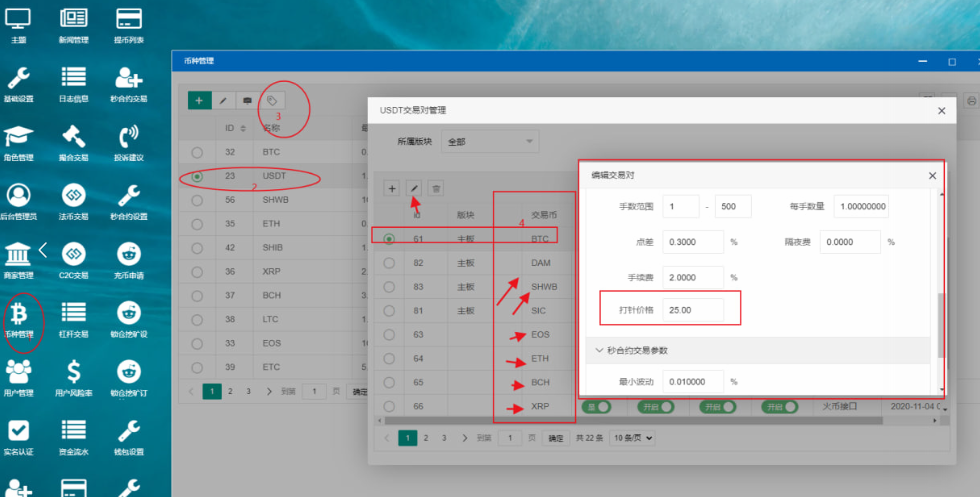Click the tag icon in currency toolbar
Screen dimensions: 980x497
(x=272, y=100)
